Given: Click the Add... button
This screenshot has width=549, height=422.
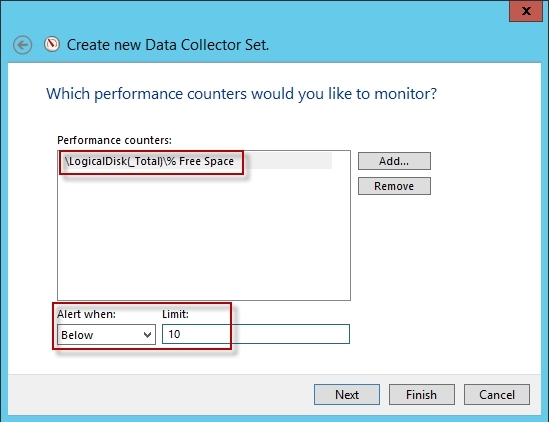Looking at the screenshot, I should pos(394,161).
